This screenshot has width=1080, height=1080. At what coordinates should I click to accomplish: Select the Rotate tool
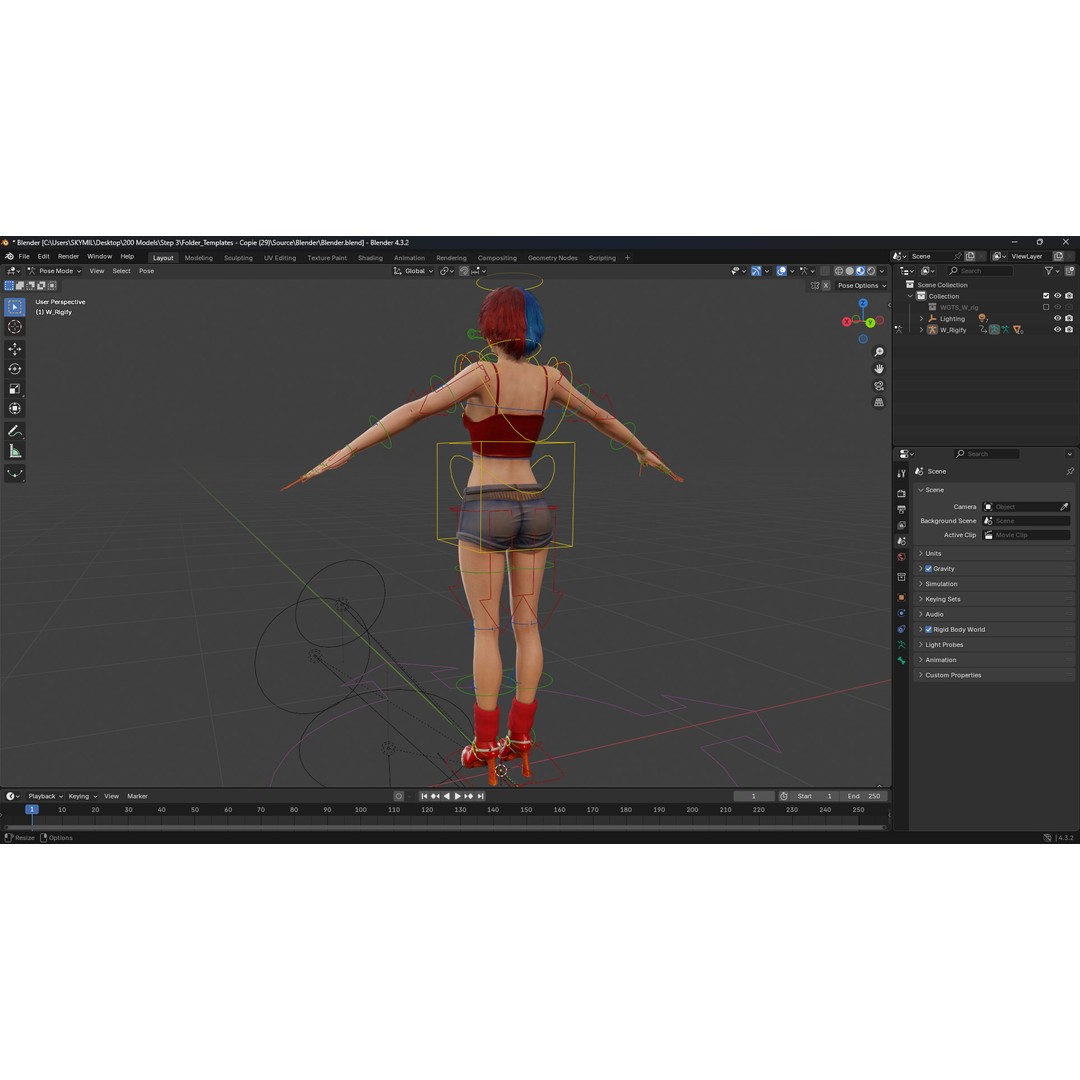[x=14, y=369]
